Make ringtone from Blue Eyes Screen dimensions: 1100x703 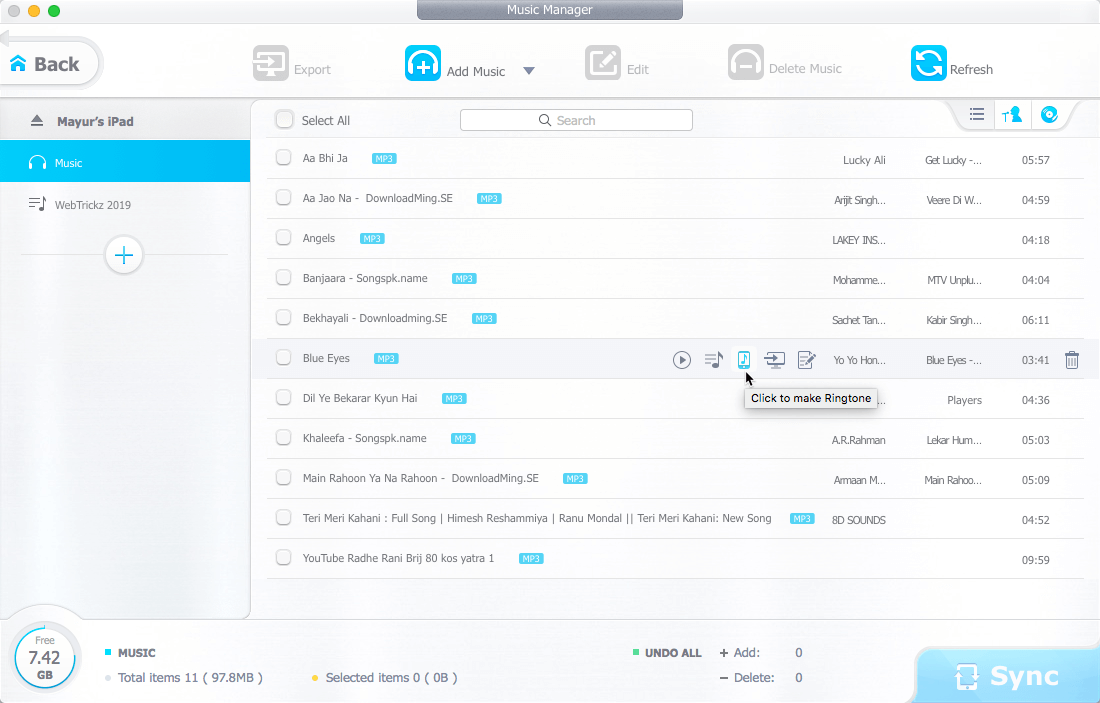pos(744,359)
